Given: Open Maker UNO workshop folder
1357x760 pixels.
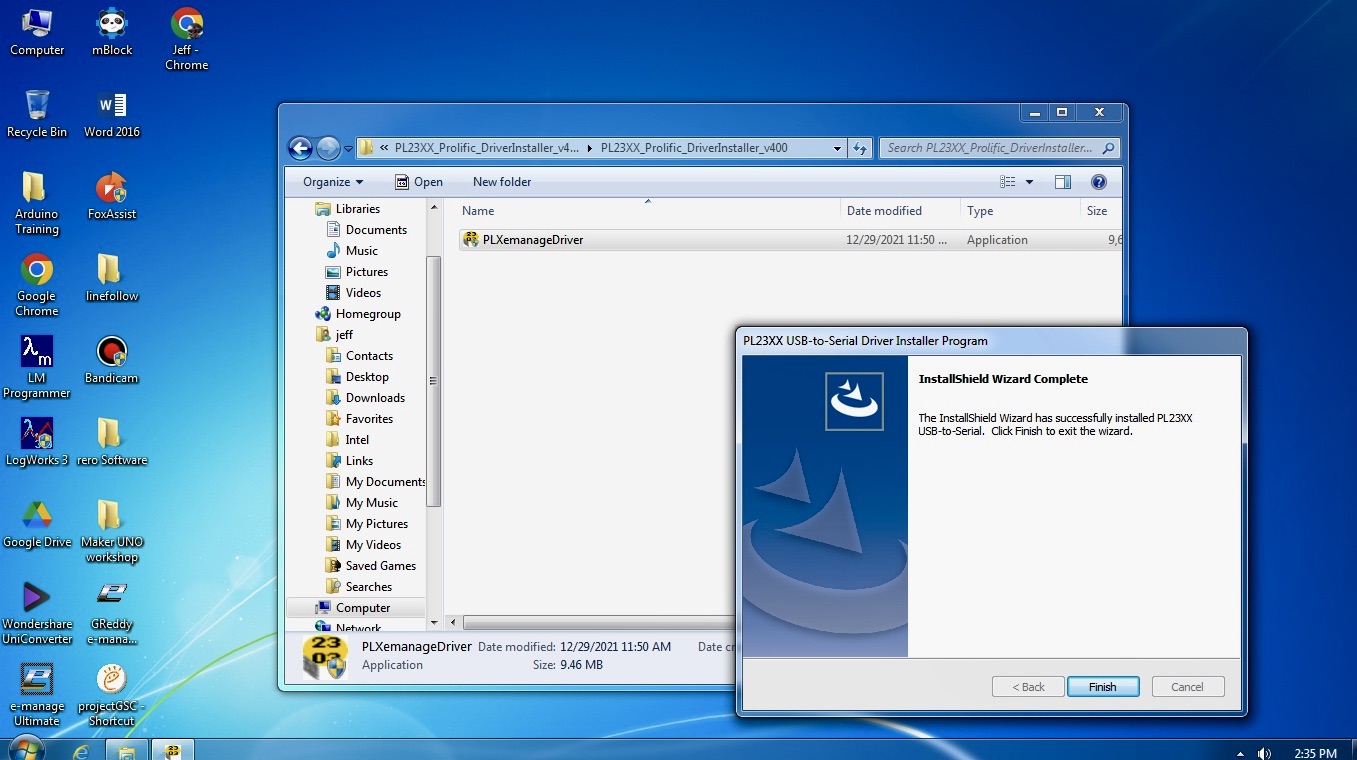Looking at the screenshot, I should tap(112, 531).
